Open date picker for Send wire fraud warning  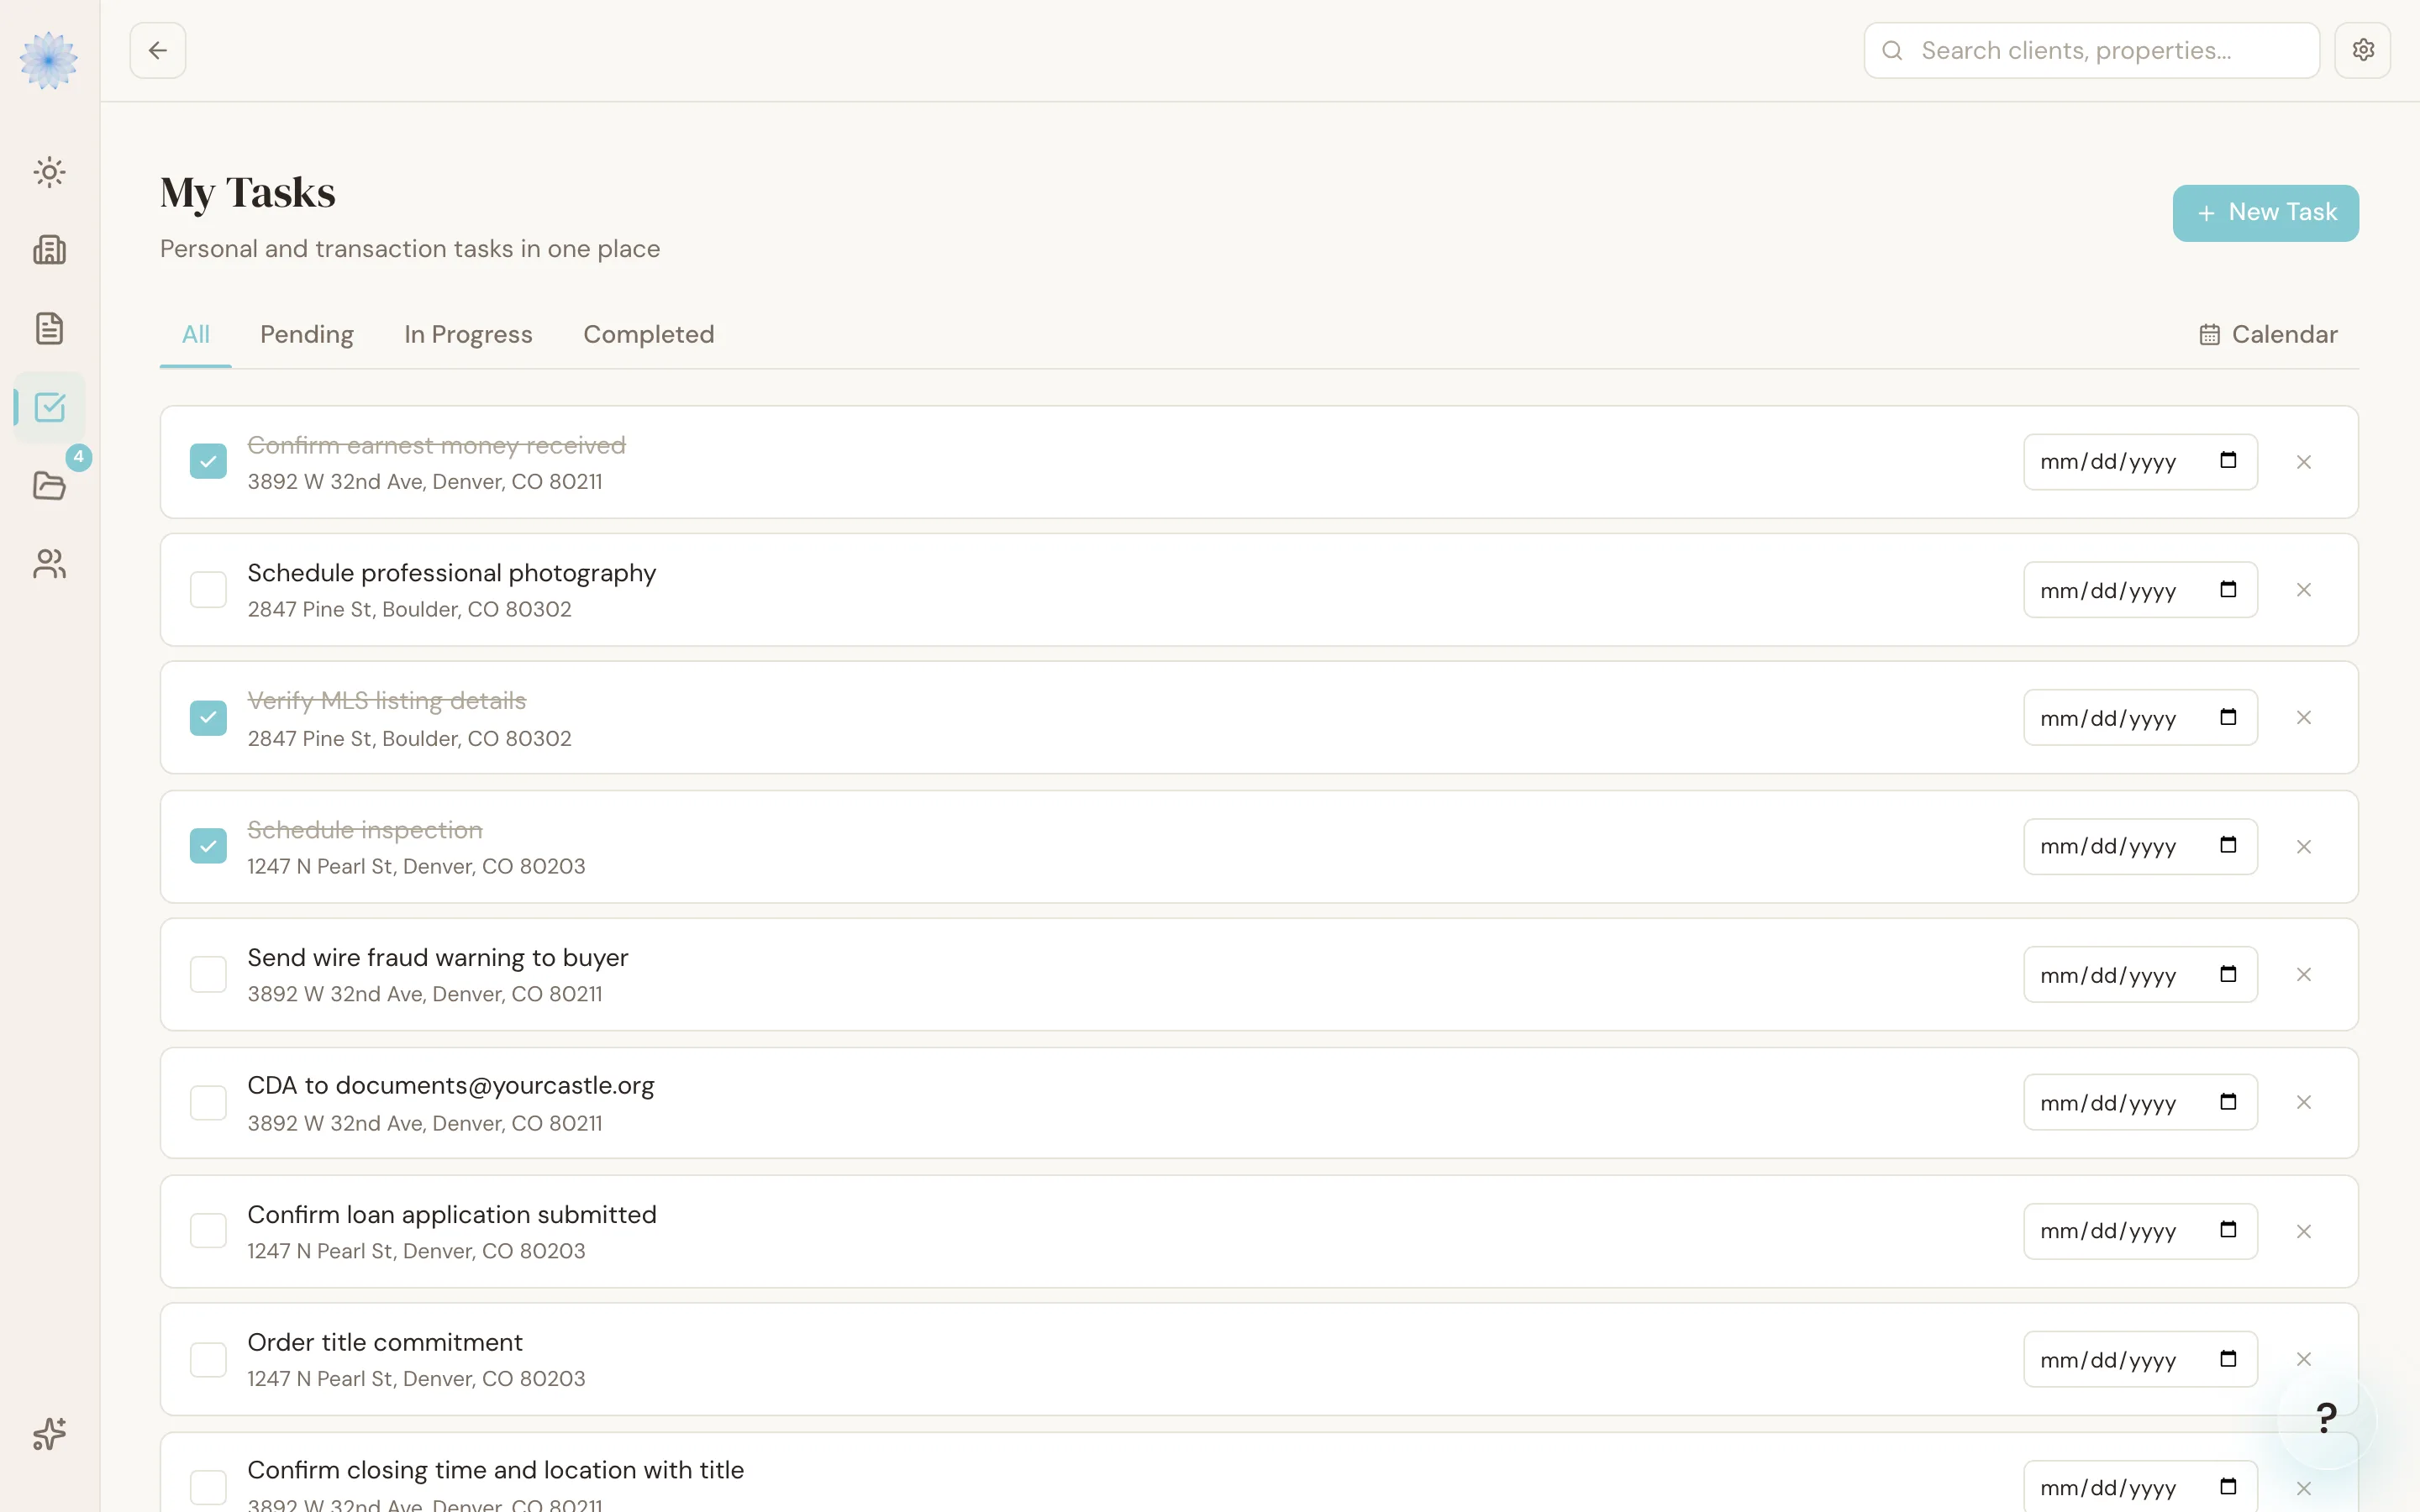[x=2228, y=974]
